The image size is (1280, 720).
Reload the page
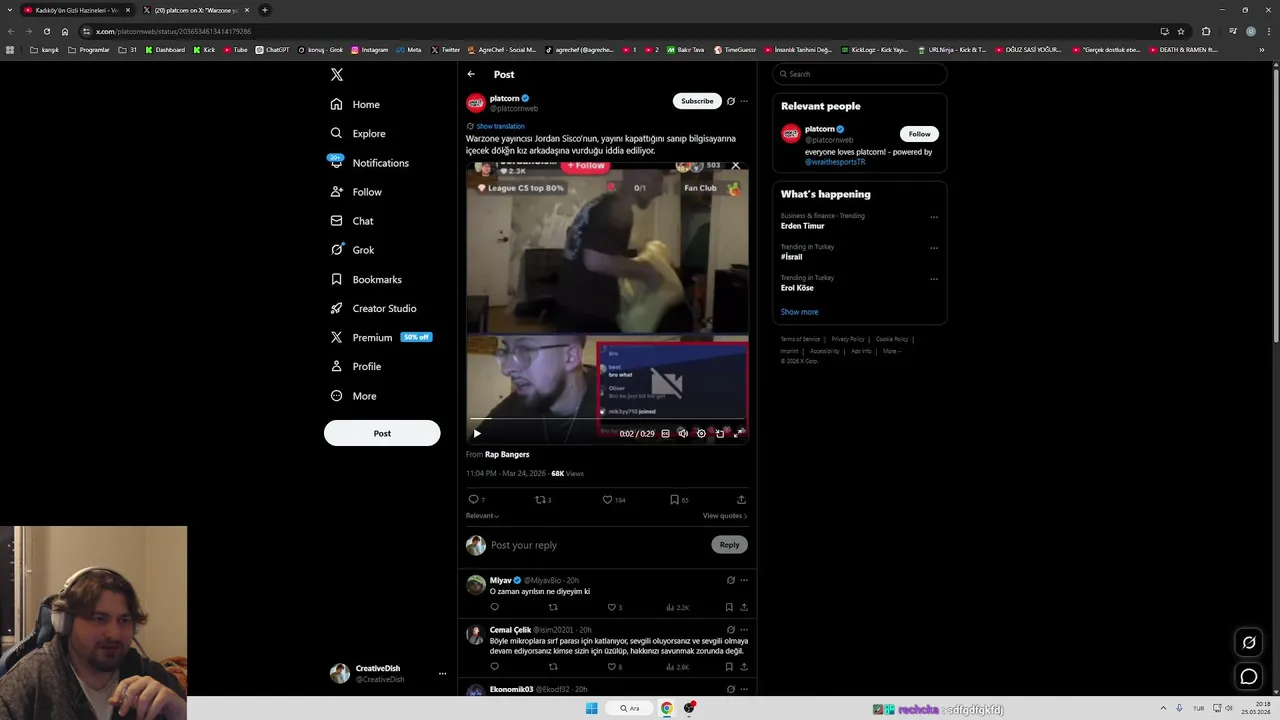(x=46, y=31)
